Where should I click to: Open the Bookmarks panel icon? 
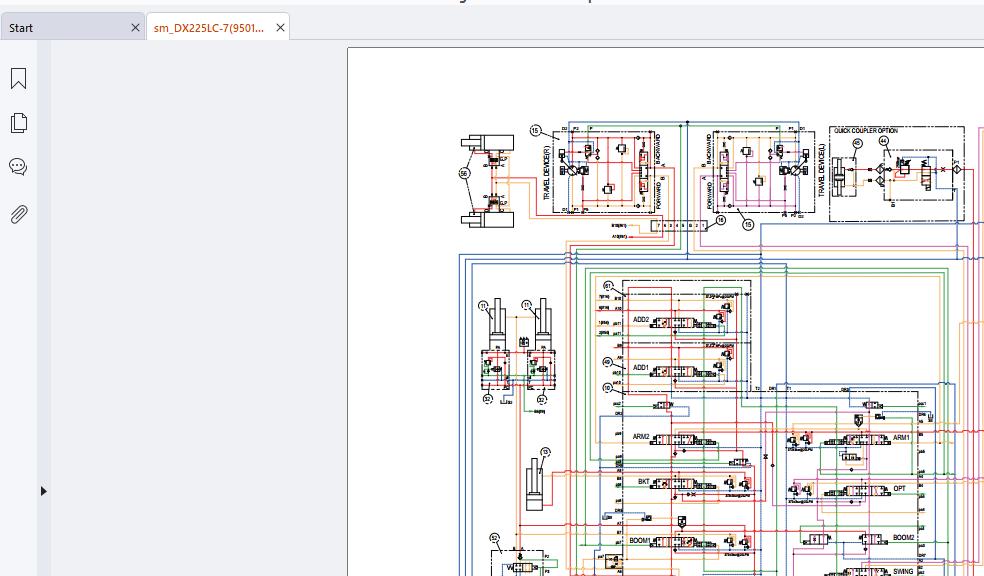click(x=18, y=78)
